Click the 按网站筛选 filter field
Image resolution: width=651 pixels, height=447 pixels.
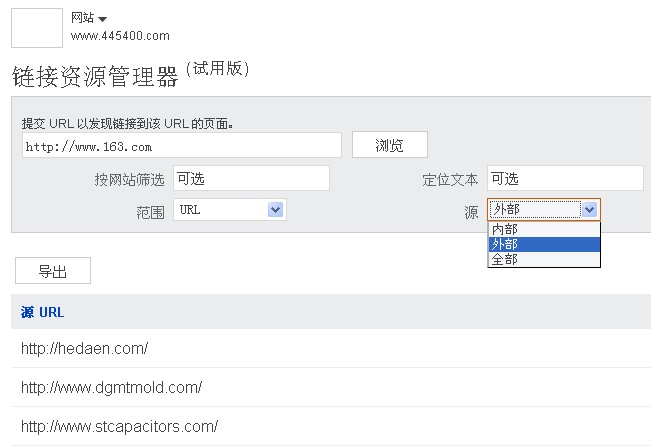[251, 179]
